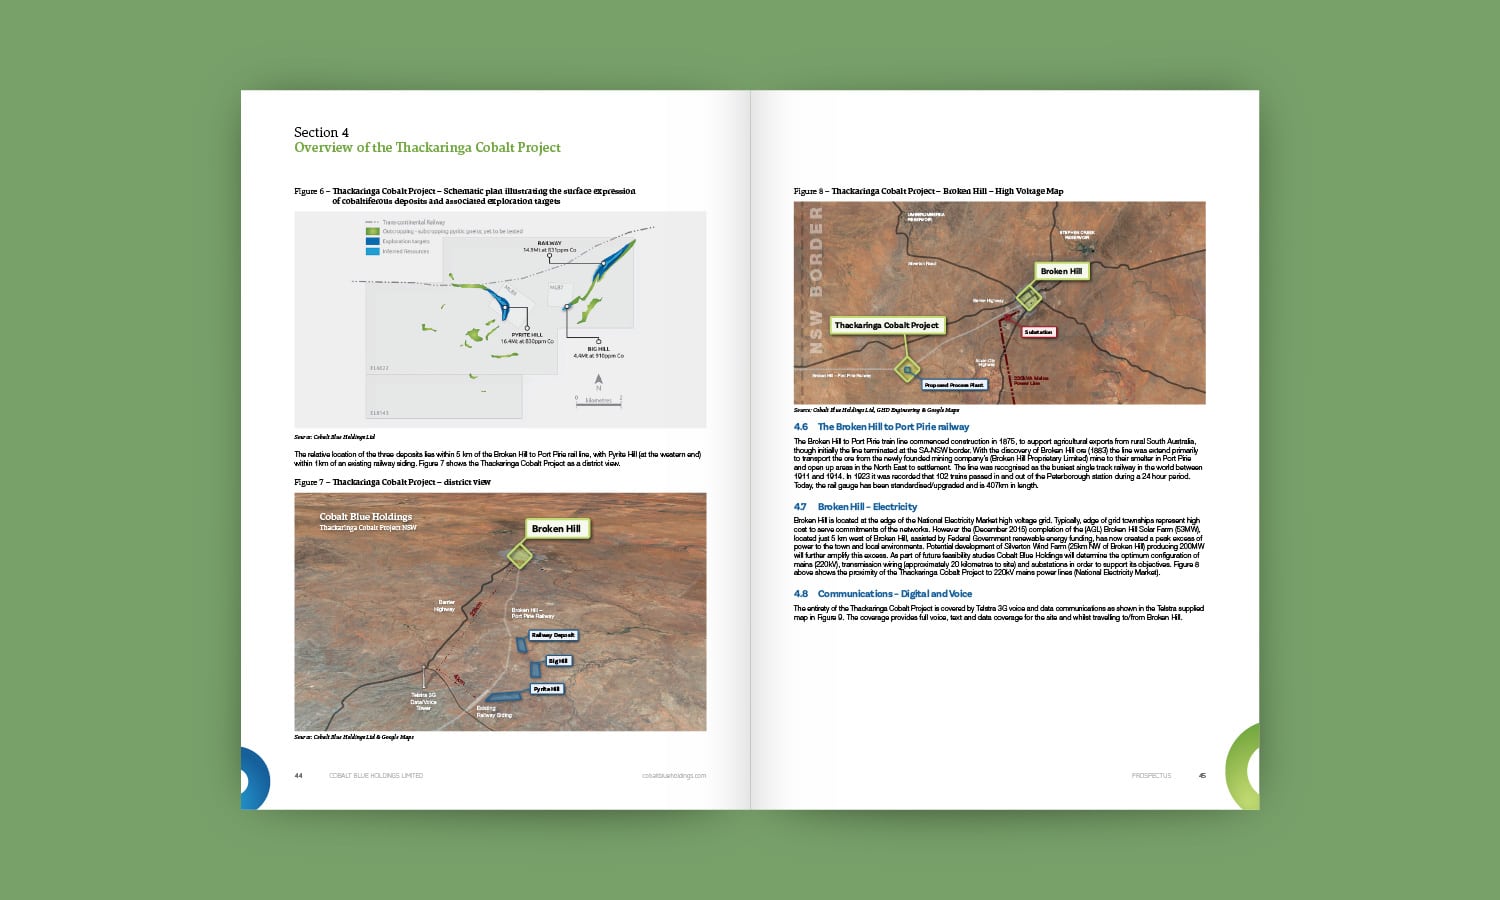Click "Broken Hill – Port Pirie Railway" label in Figure 7

pyautogui.click(x=533, y=613)
